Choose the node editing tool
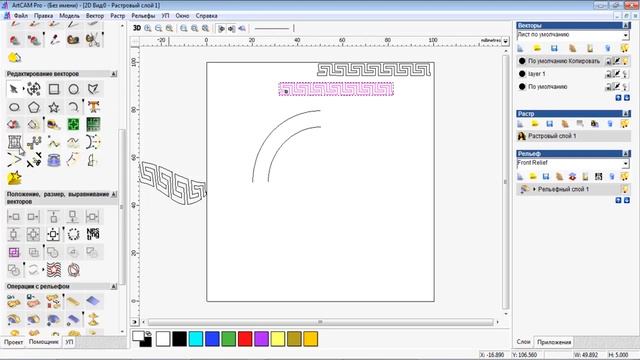Viewport: 640px width, 360px height. pyautogui.click(x=34, y=89)
